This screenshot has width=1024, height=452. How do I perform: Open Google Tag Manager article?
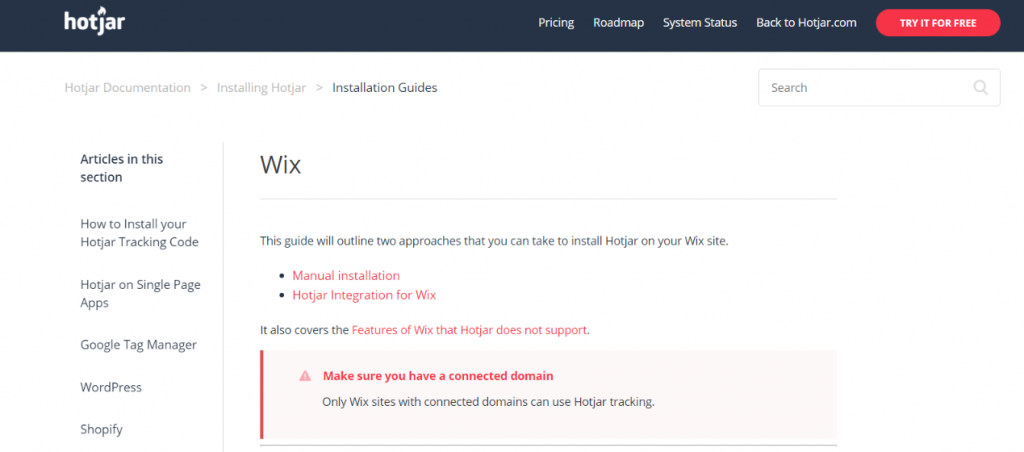[138, 345]
